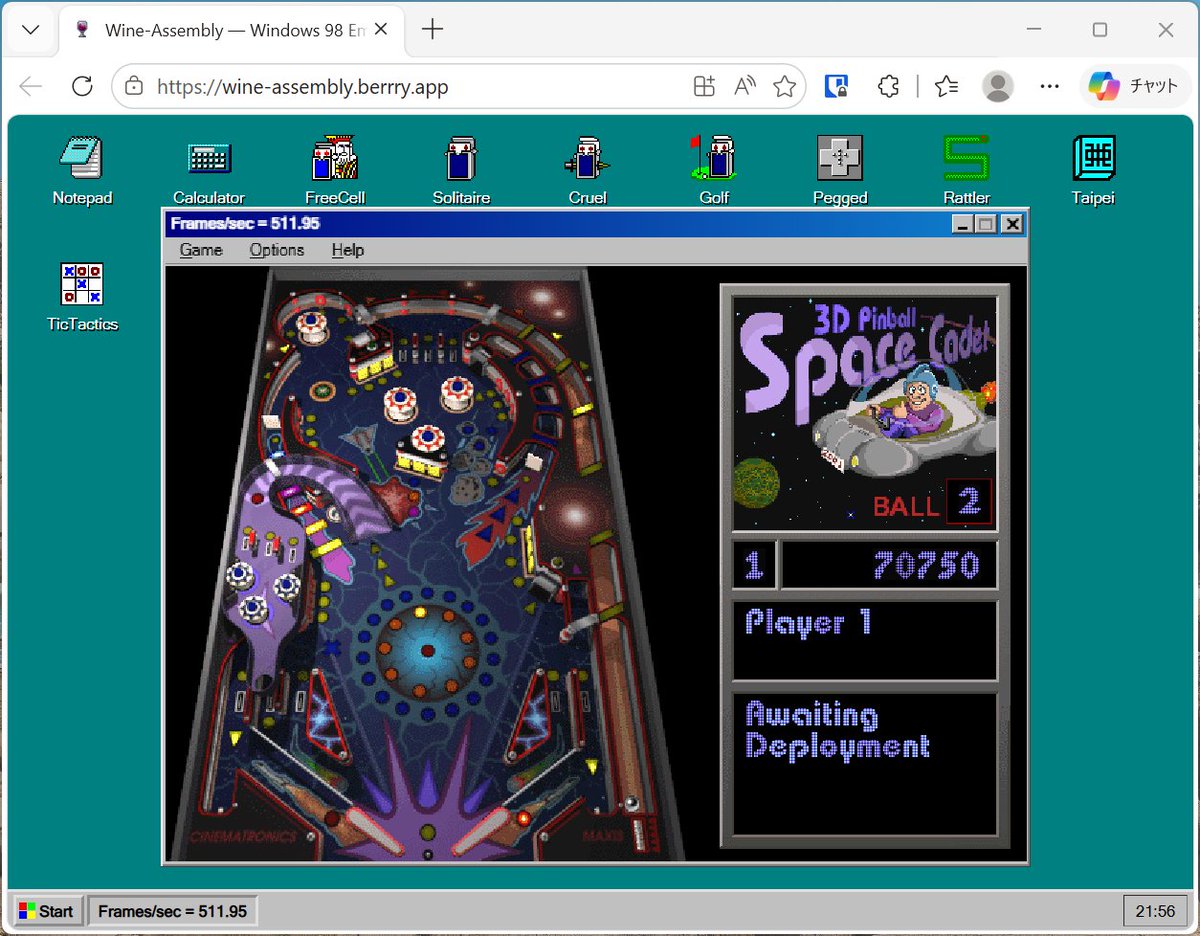Click the BALL 2 counter
The height and width of the screenshot is (936, 1200).
(x=931, y=501)
